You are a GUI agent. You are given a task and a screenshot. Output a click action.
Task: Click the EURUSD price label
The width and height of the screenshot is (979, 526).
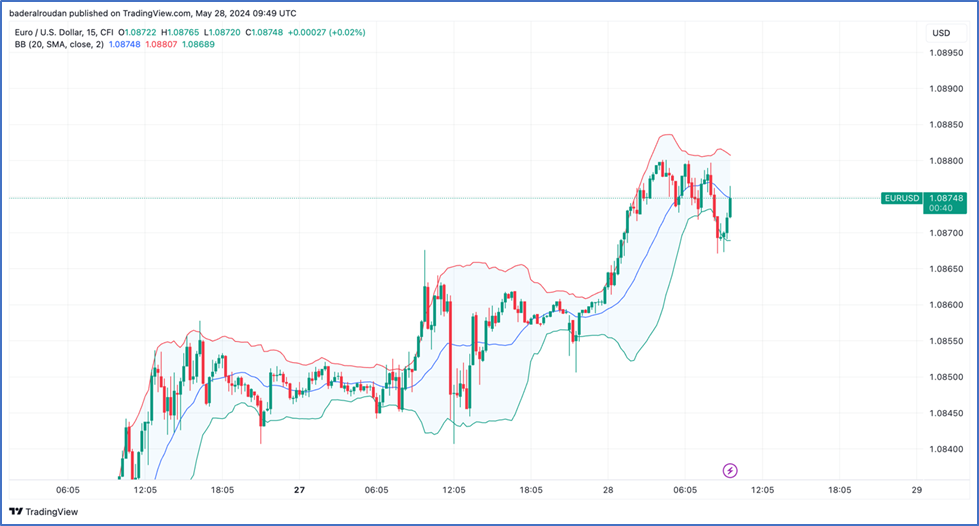point(902,198)
